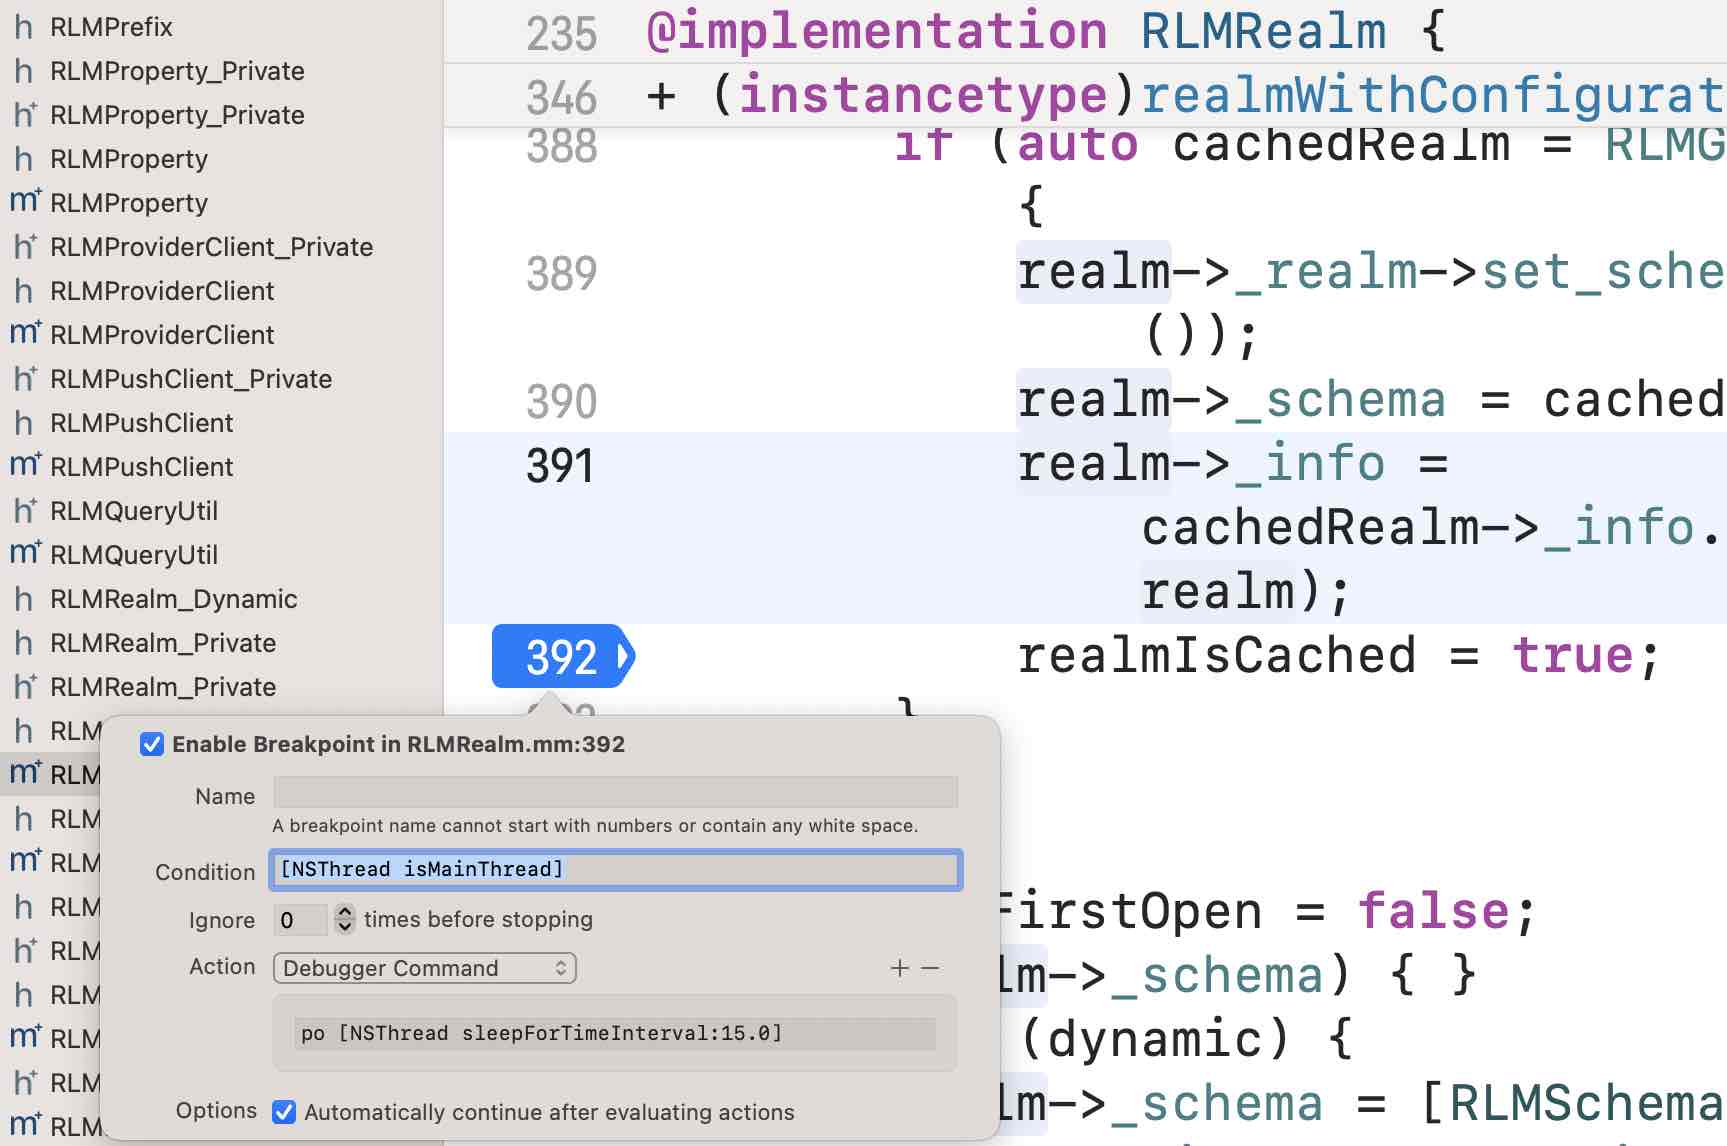Click the h+ icon next to RLMPushClient_Private
The width and height of the screenshot is (1727, 1146).
(x=24, y=378)
